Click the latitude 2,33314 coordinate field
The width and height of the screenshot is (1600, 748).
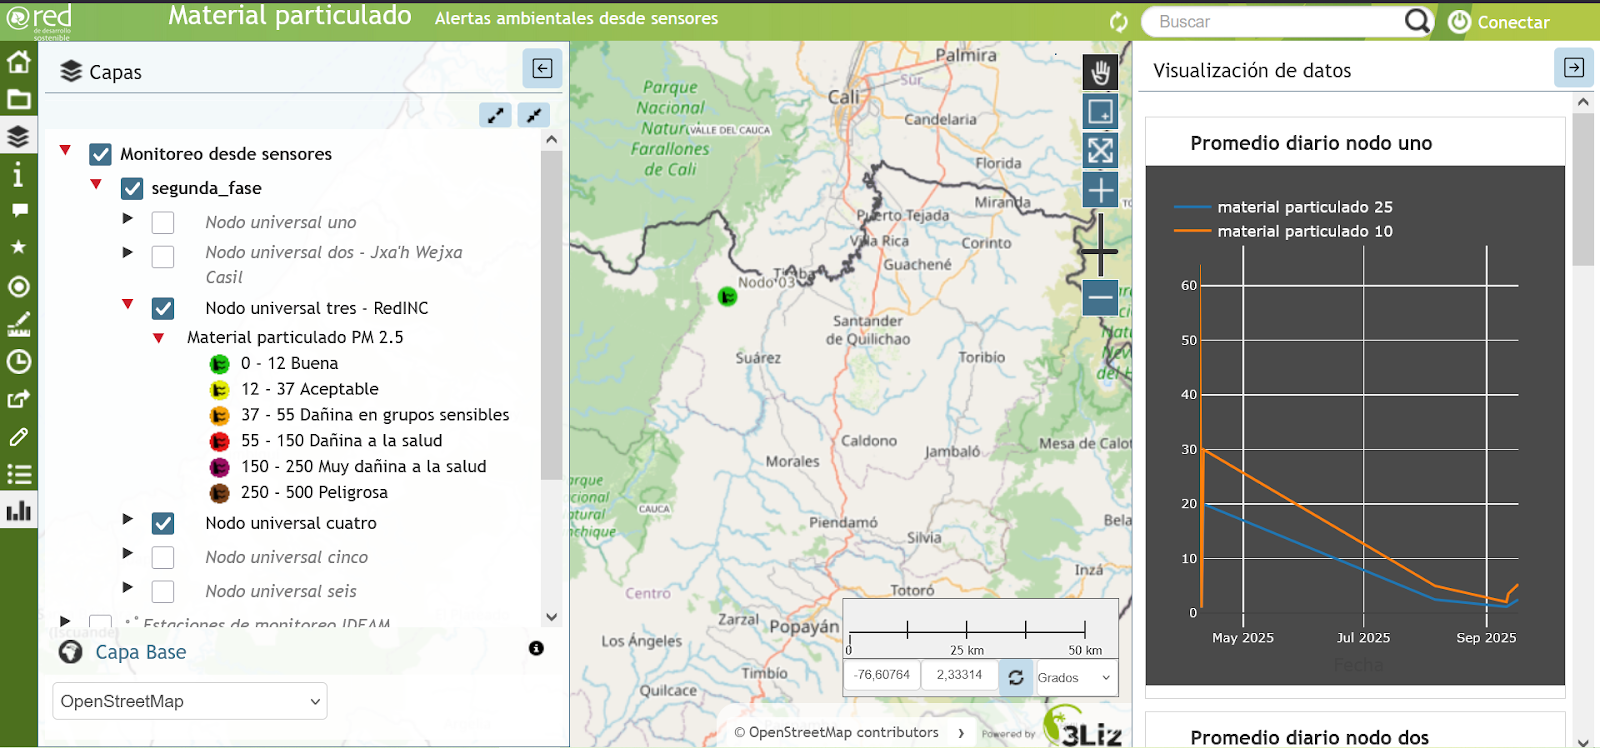(959, 675)
